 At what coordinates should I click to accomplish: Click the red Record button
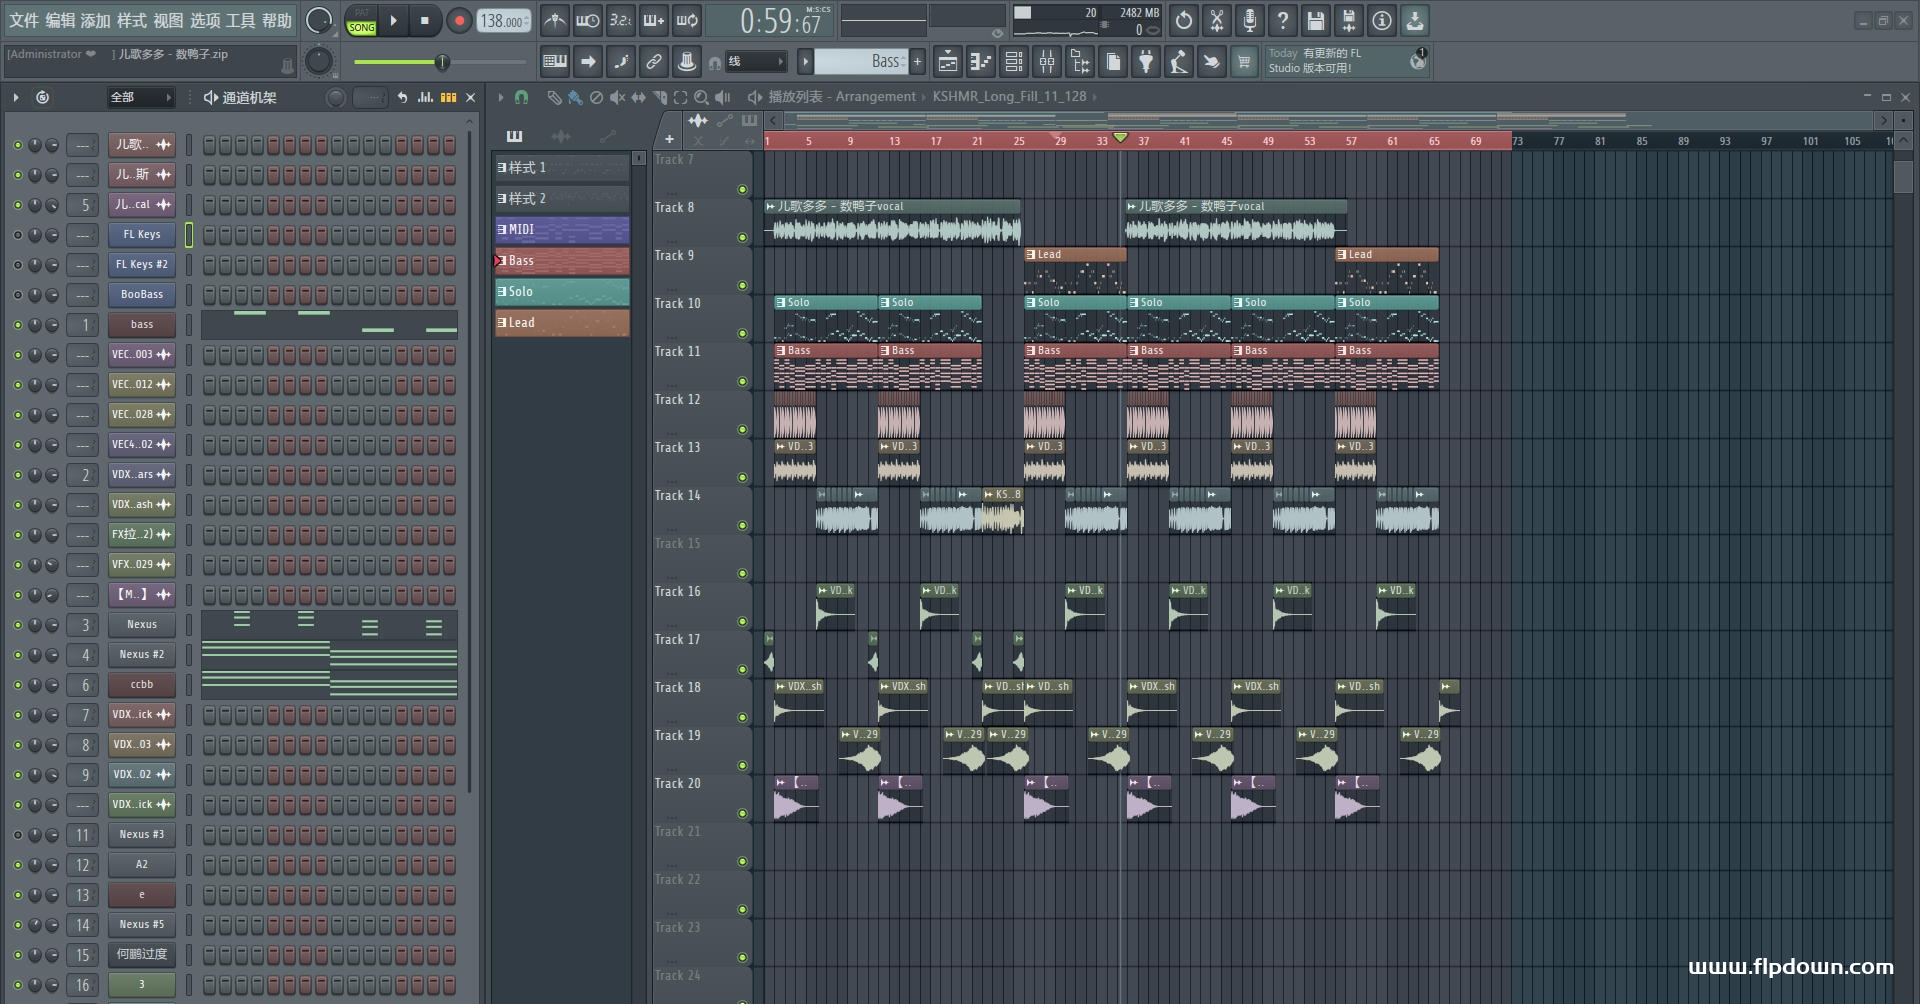click(x=459, y=21)
